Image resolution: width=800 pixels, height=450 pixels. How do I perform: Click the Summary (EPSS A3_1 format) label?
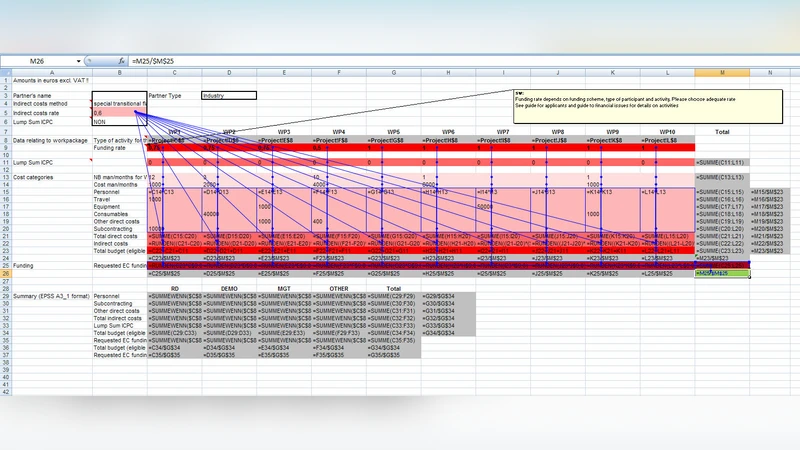(50, 296)
